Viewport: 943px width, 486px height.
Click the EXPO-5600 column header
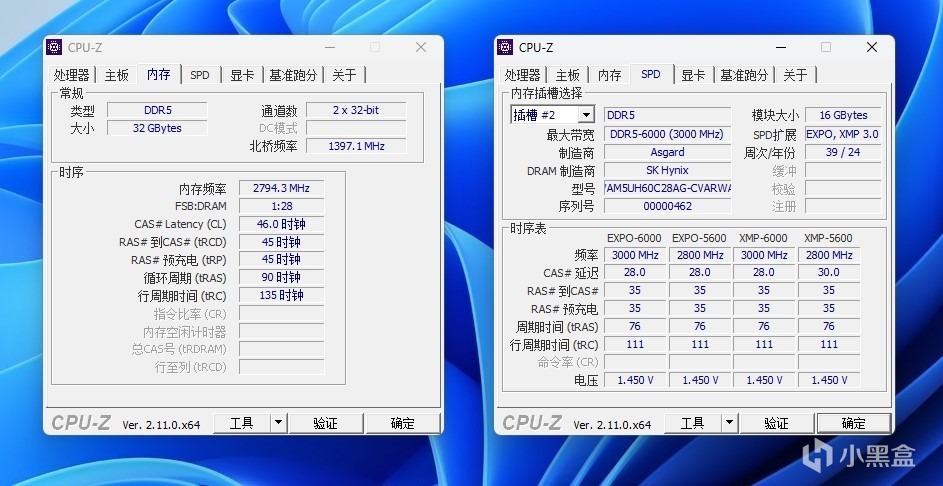[x=699, y=238]
